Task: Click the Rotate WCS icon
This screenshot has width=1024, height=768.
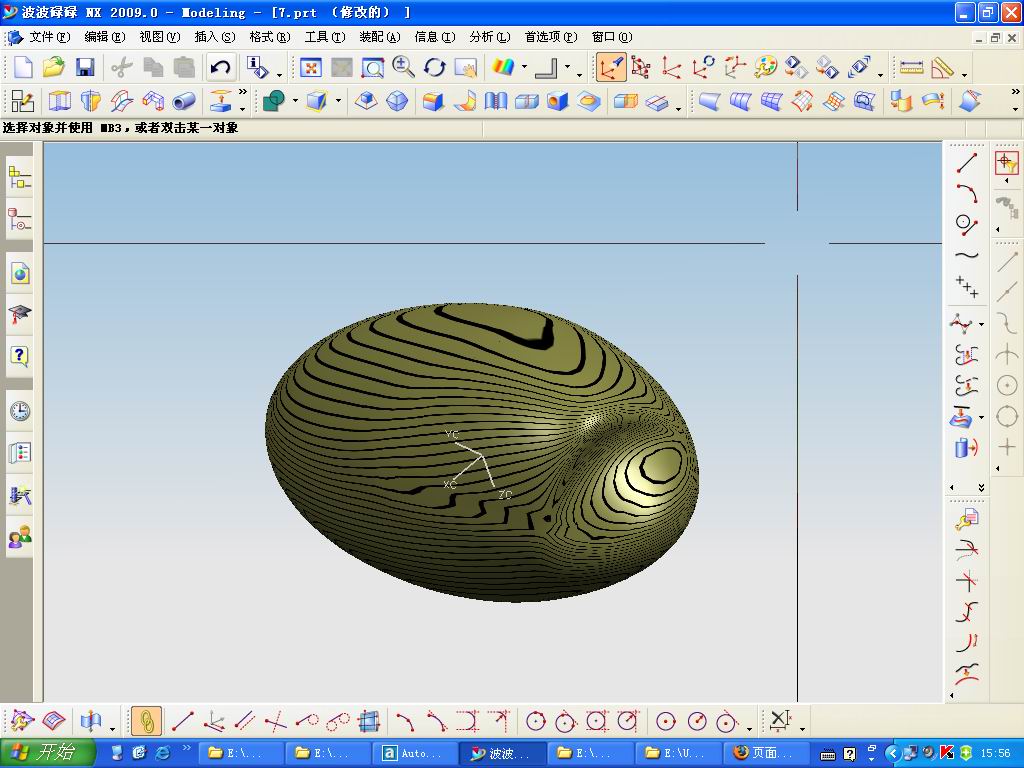Action: pyautogui.click(x=703, y=67)
